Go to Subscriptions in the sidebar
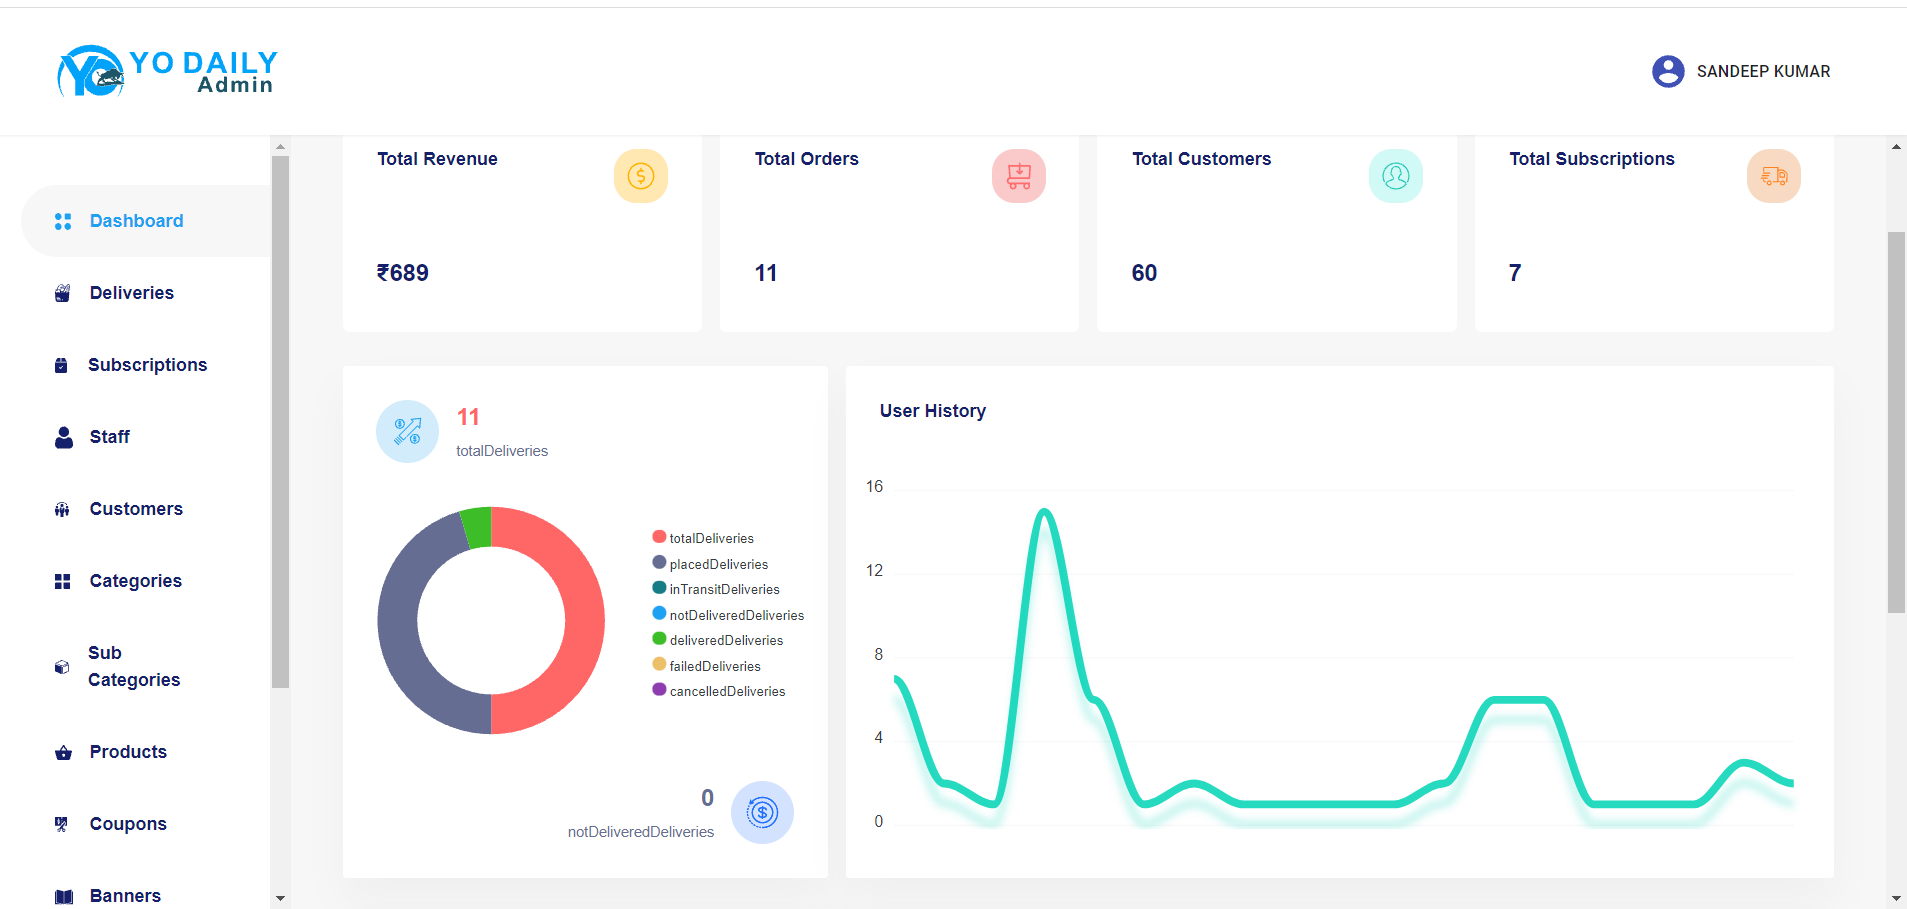The width and height of the screenshot is (1907, 909). click(x=147, y=365)
